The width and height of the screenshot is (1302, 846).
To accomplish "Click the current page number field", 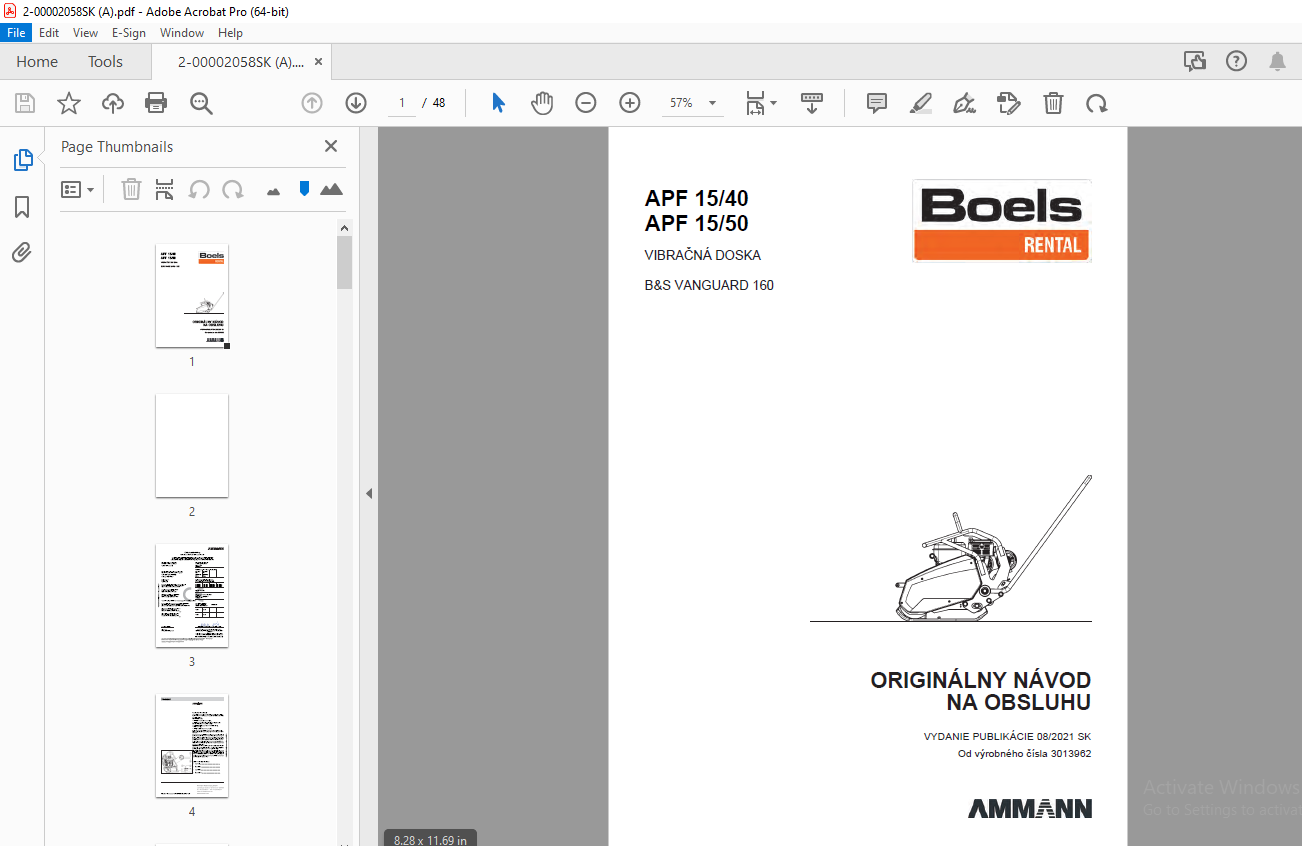I will tap(402, 103).
